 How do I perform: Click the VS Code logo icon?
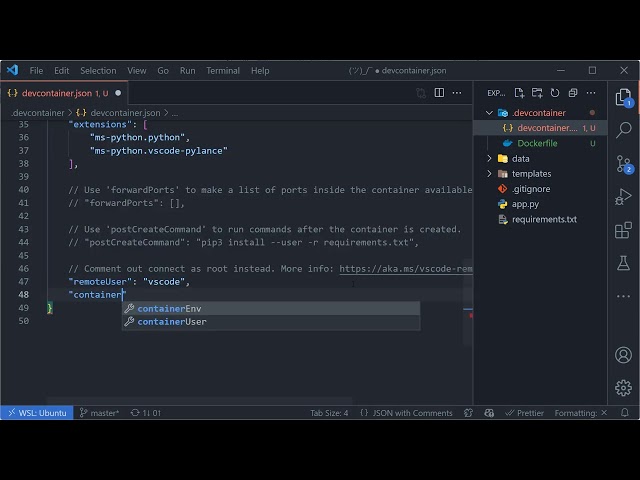pos(13,70)
